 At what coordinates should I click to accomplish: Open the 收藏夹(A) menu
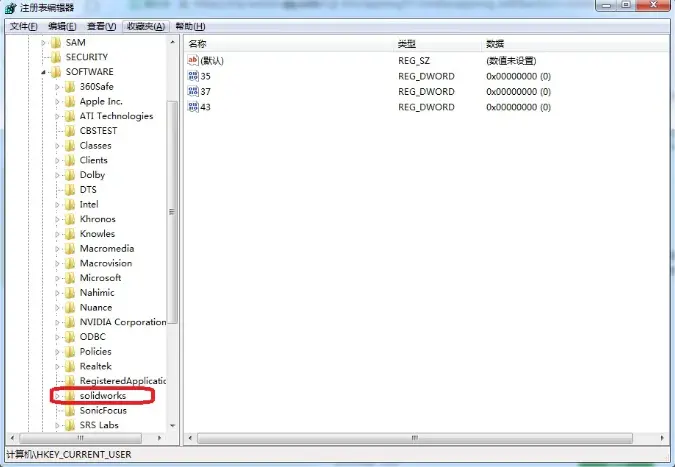point(146,26)
